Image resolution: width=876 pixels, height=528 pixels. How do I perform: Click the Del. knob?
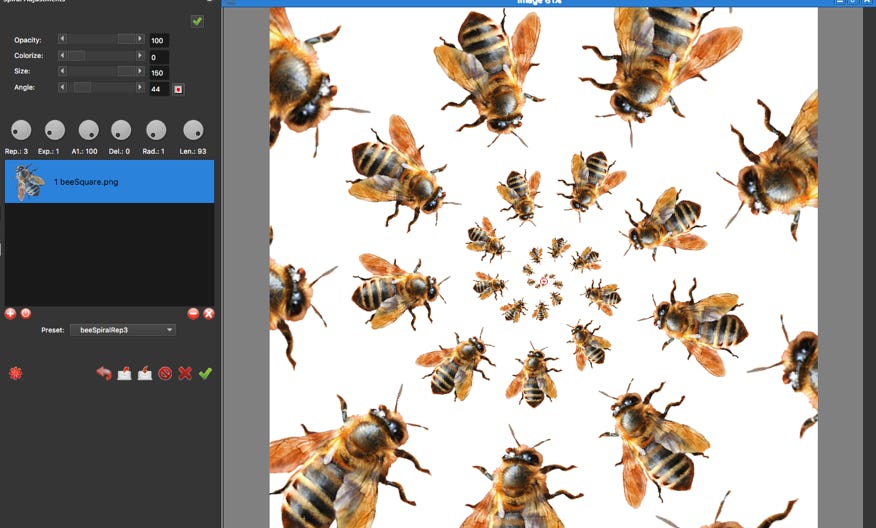tap(121, 130)
